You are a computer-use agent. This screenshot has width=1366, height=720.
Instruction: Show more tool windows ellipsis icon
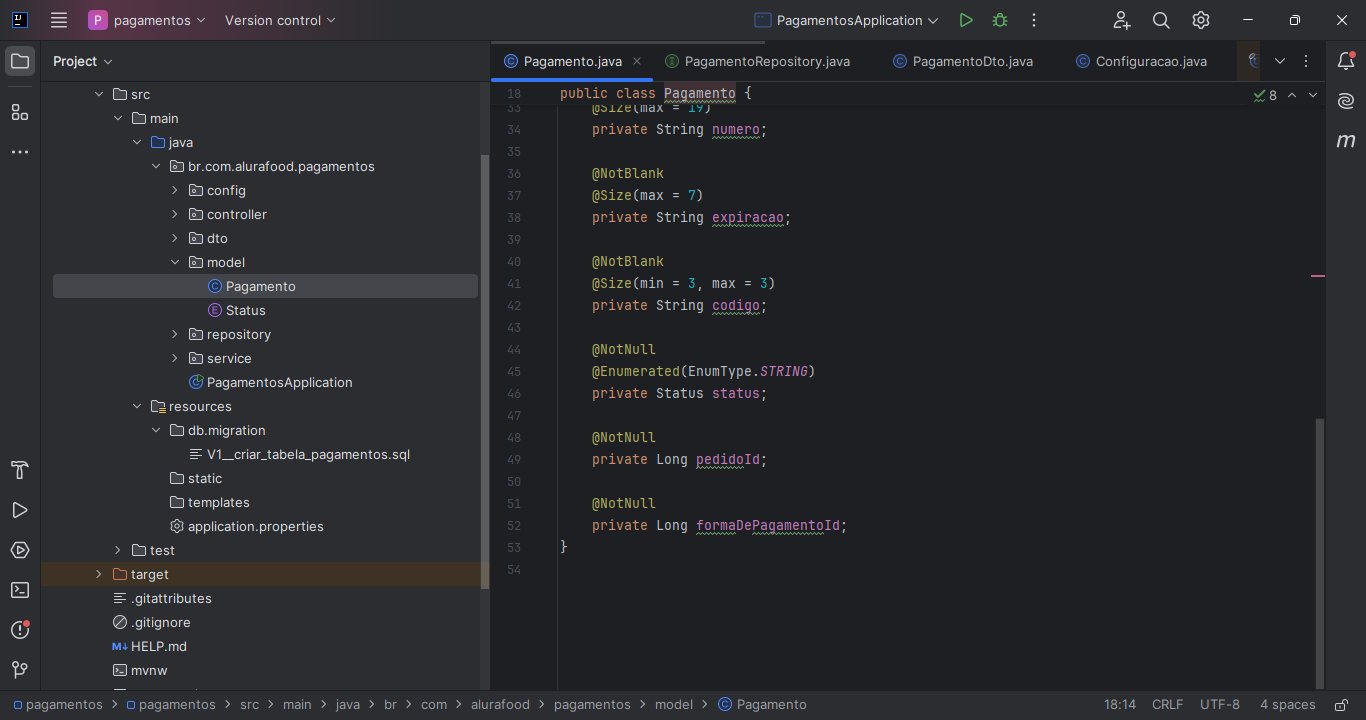tap(20, 152)
